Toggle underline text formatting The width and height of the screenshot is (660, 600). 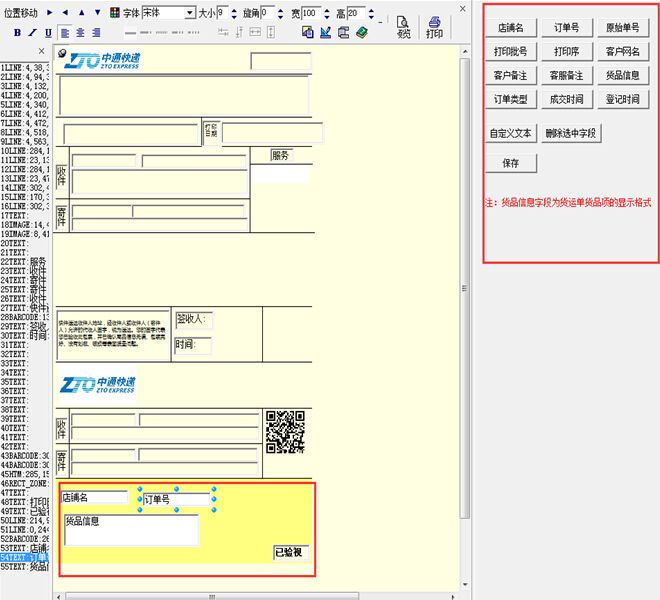coord(48,33)
